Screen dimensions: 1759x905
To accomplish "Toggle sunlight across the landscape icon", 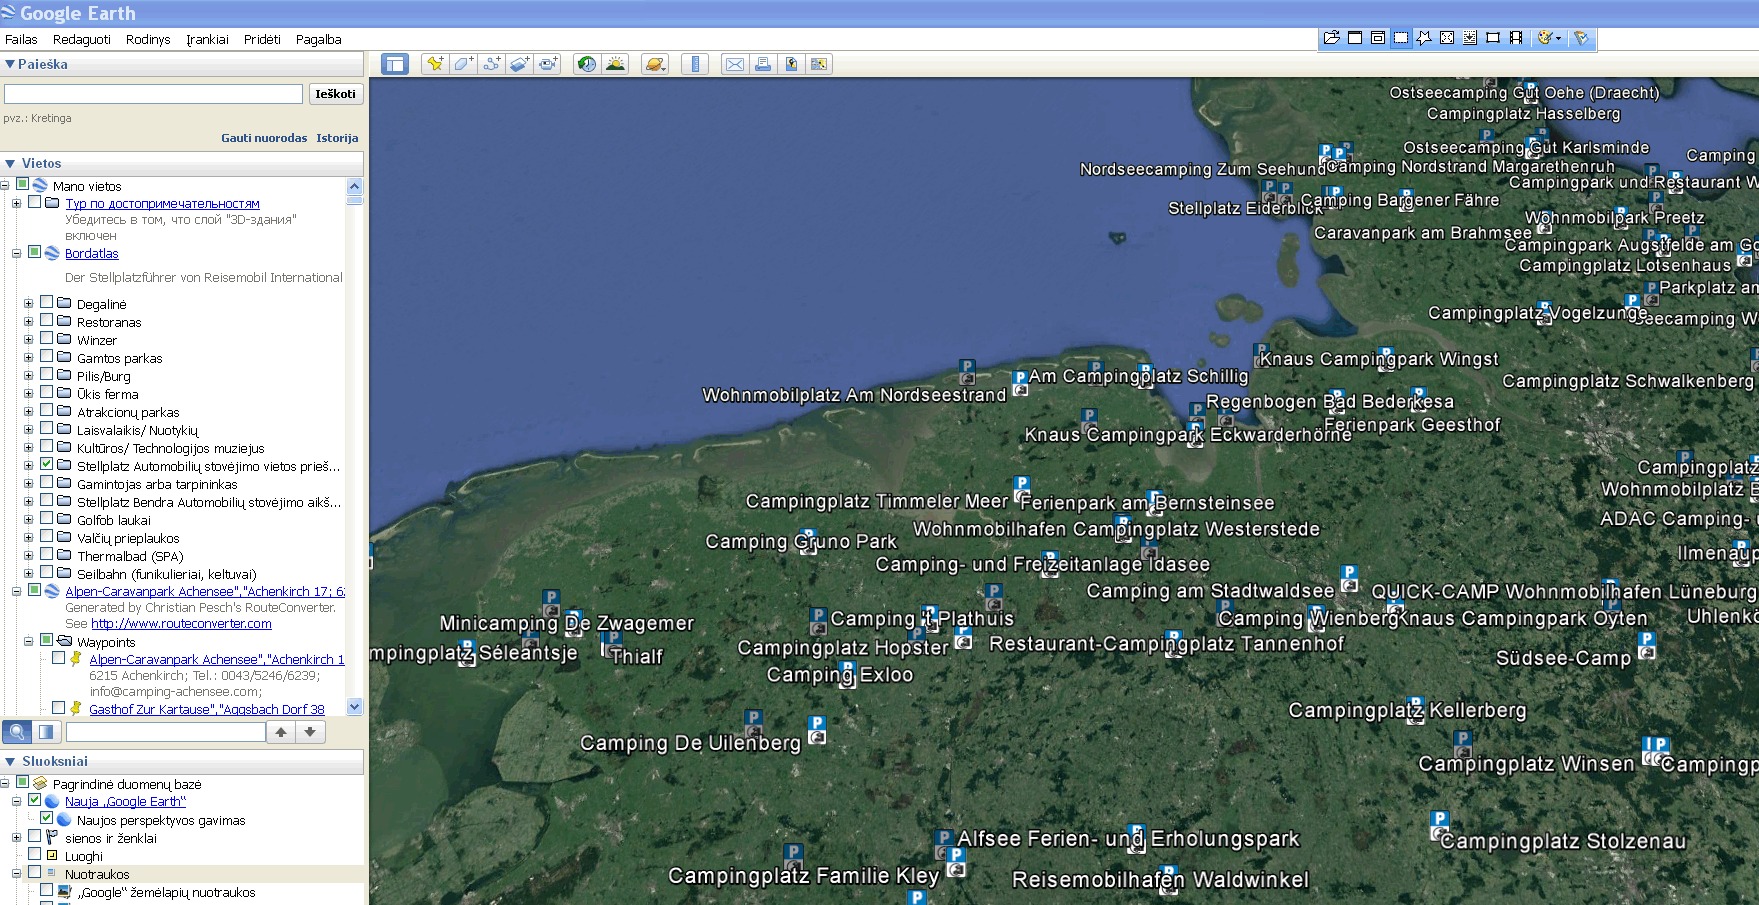I will point(616,64).
